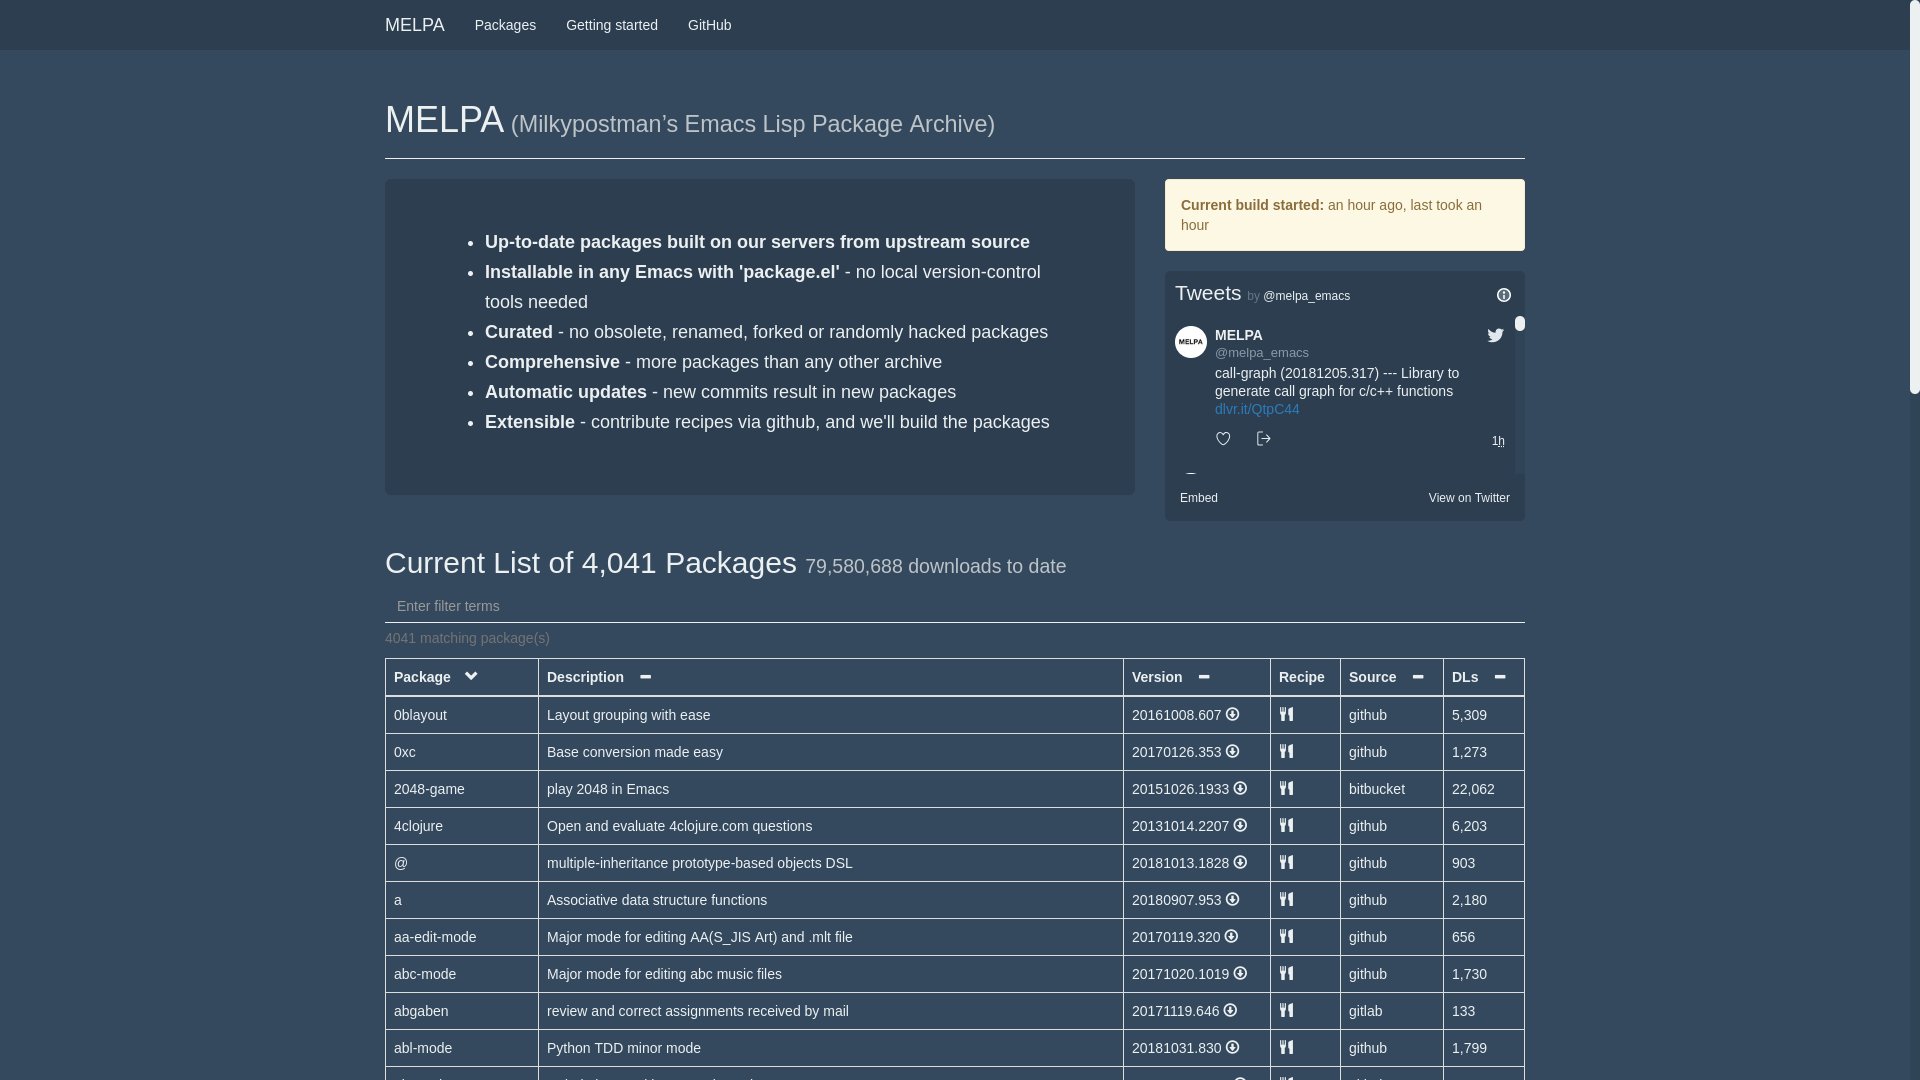Download icon for abc-mode version
1920x1080 pixels.
pyautogui.click(x=1240, y=974)
